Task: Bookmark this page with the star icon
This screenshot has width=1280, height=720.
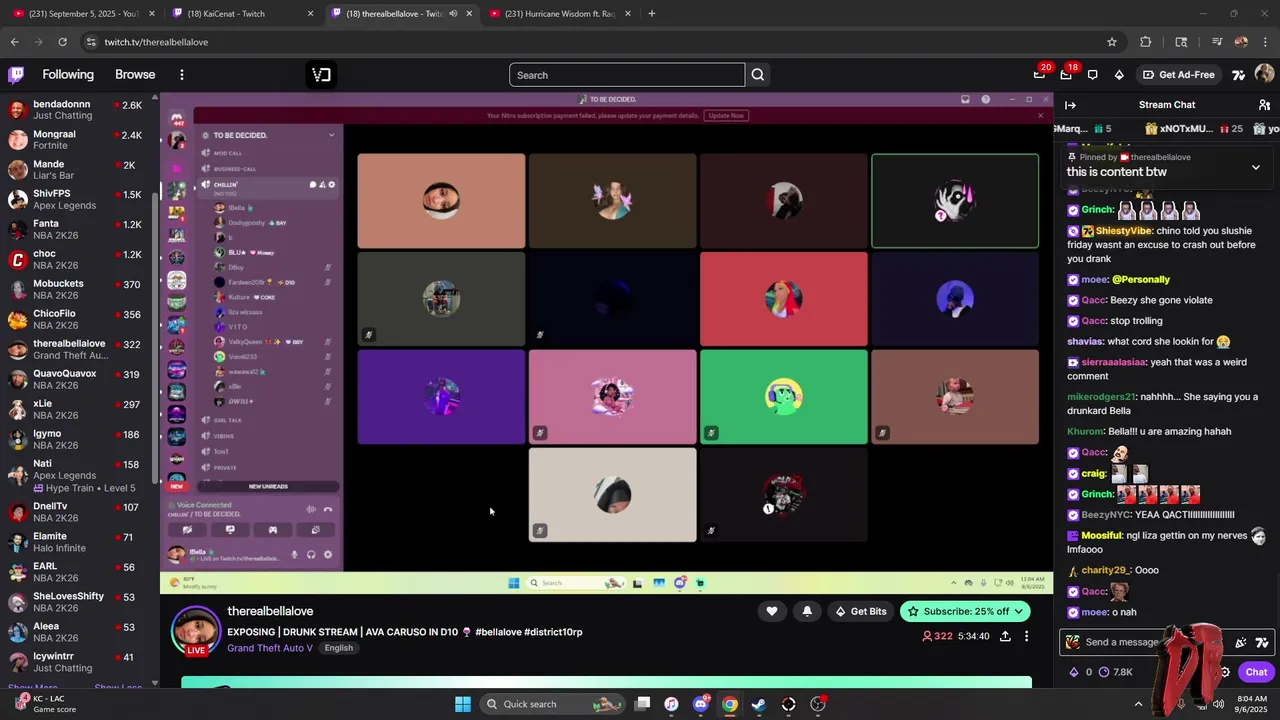Action: [1111, 42]
